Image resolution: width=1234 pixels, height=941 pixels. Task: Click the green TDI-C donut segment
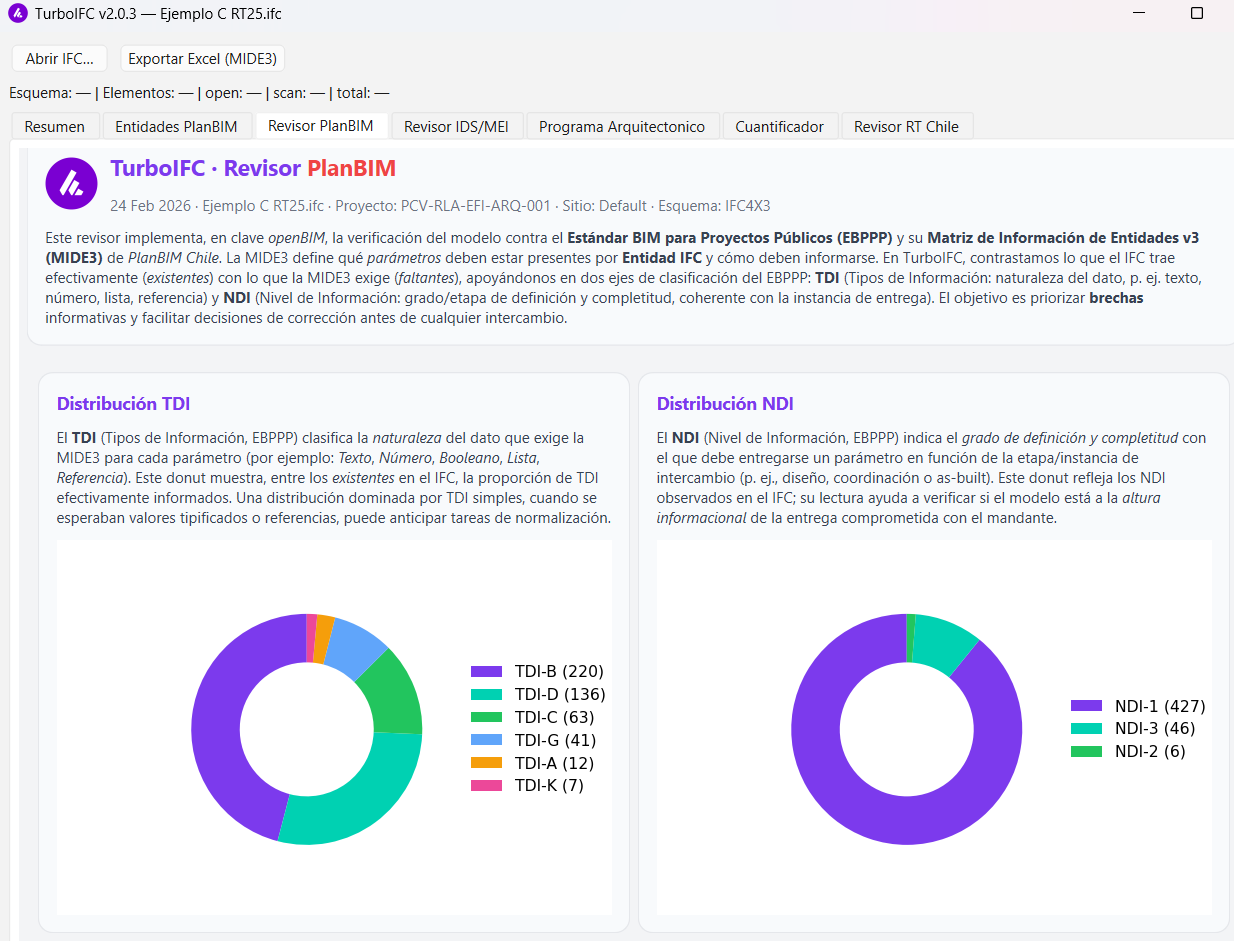393,693
